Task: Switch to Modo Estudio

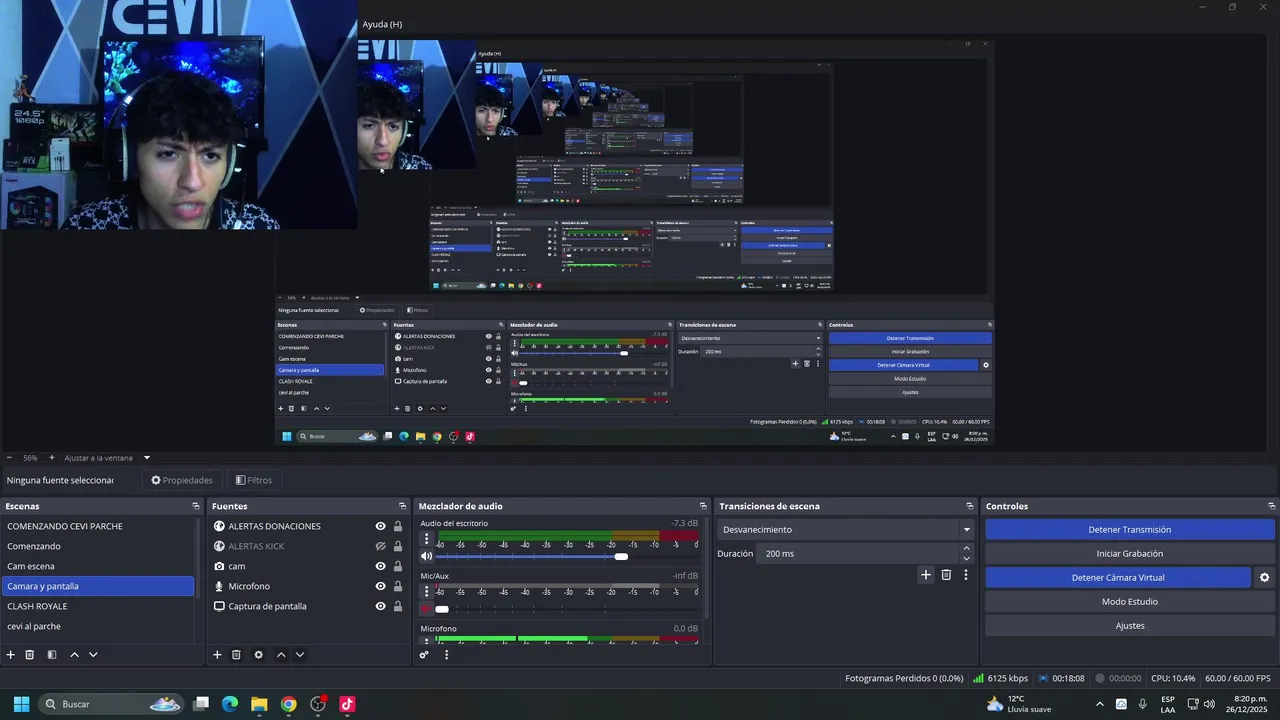Action: [1130, 602]
